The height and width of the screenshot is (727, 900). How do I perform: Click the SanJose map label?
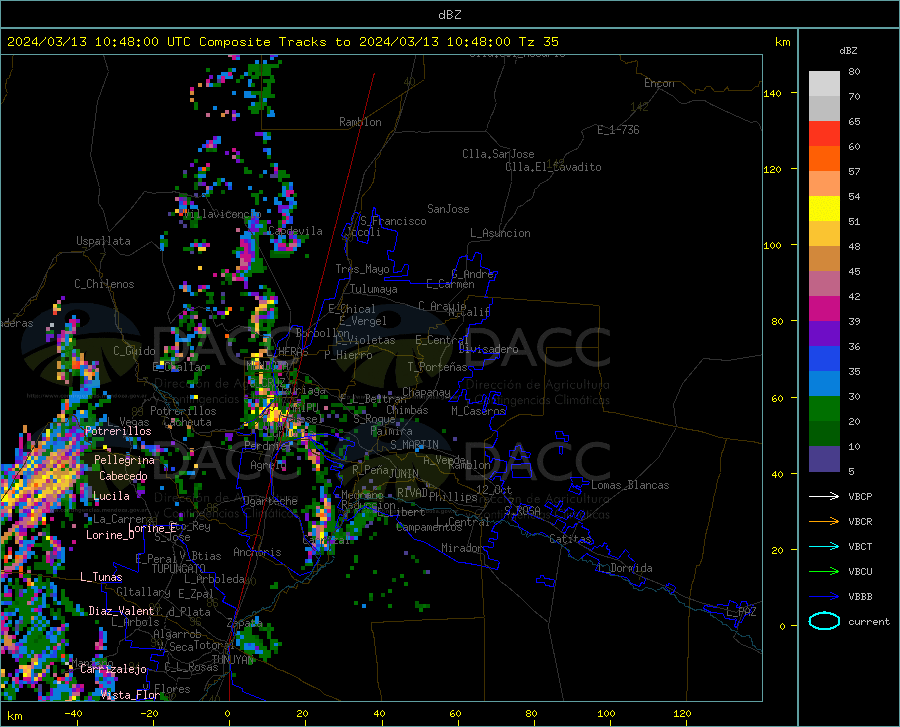pyautogui.click(x=448, y=209)
